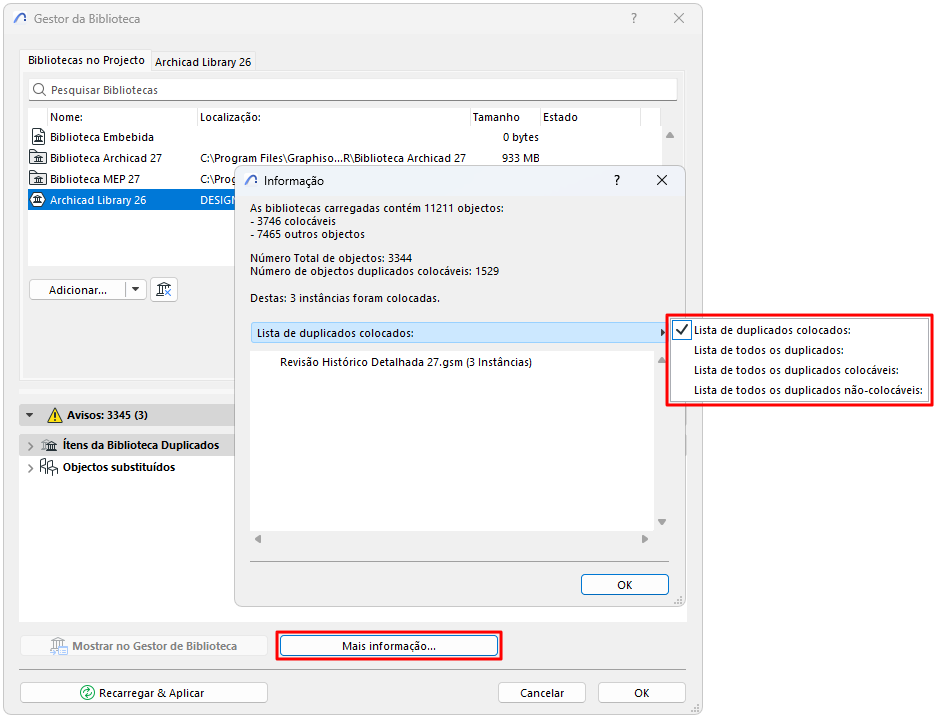Click the Cancelar button
This screenshot has width=935, height=719.
[541, 693]
